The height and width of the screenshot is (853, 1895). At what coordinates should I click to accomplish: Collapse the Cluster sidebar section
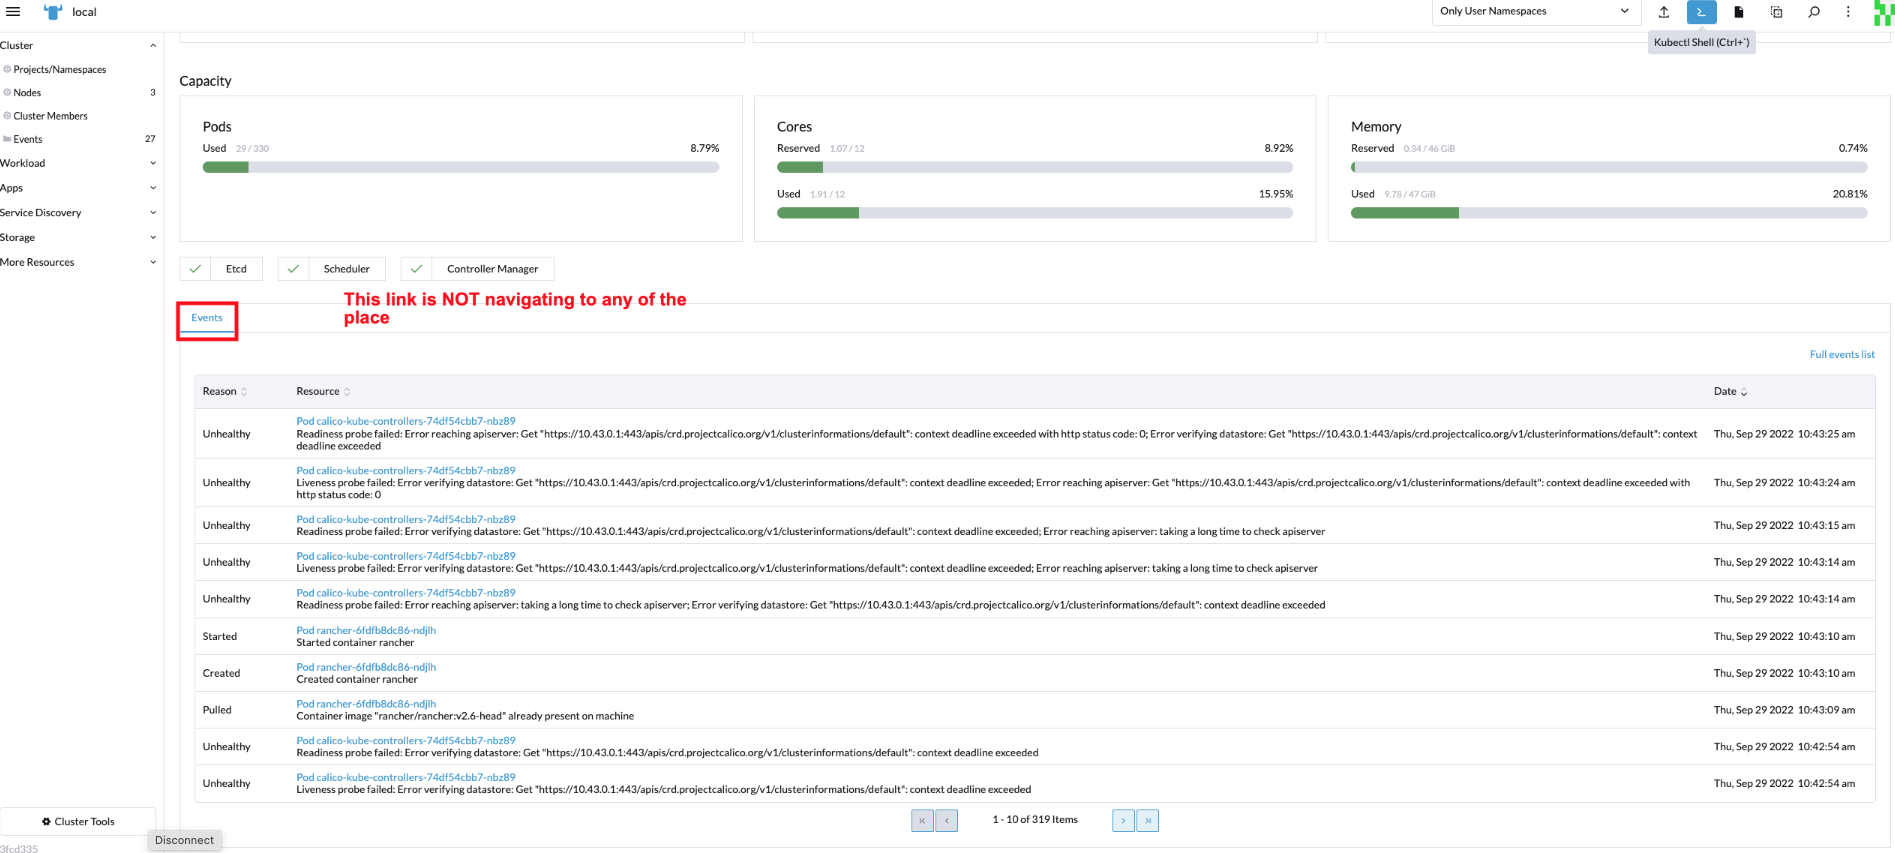pos(153,46)
